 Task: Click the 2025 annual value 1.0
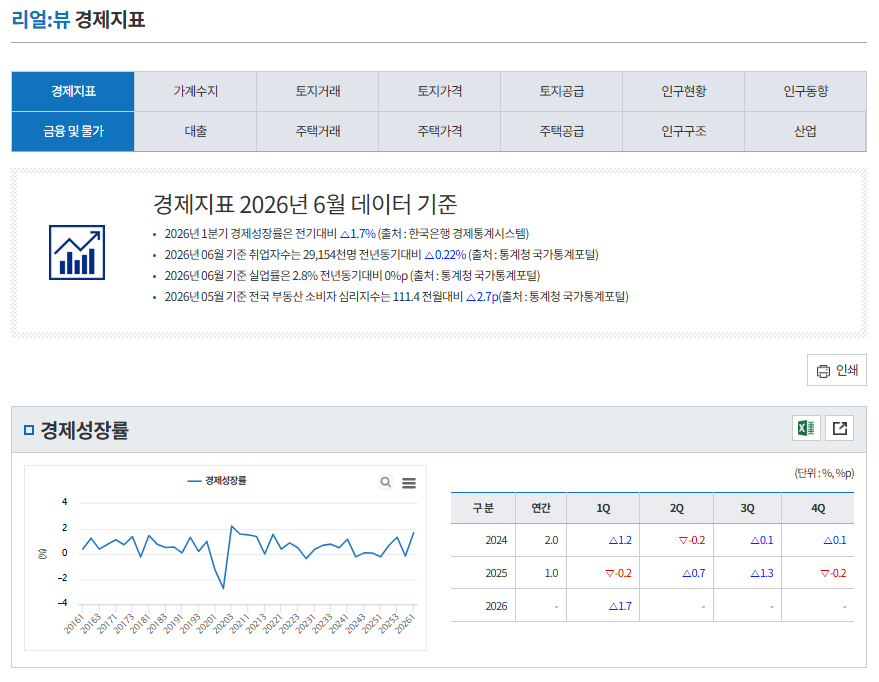click(x=551, y=573)
